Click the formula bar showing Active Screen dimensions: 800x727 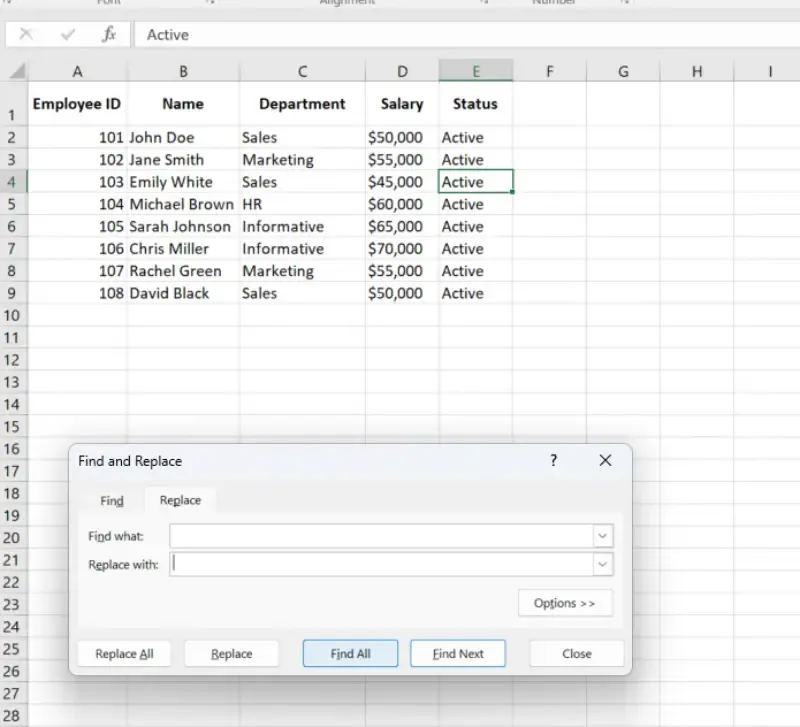point(467,35)
